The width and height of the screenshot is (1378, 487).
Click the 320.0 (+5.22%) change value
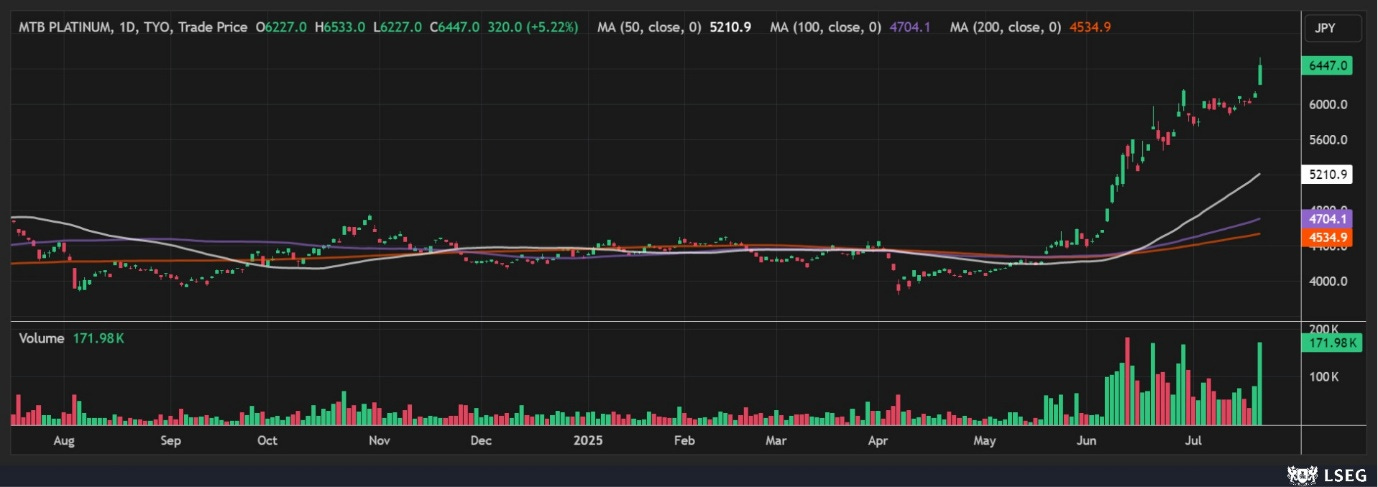tap(533, 28)
